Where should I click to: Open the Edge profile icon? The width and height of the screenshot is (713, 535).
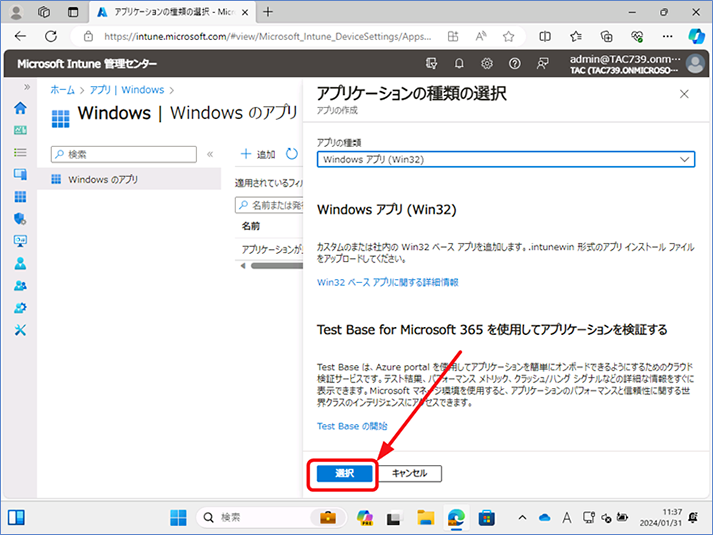click(x=16, y=12)
